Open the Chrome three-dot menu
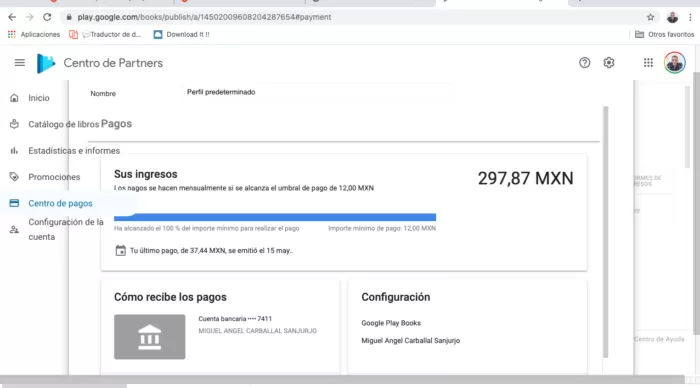The image size is (700, 388). [690, 17]
